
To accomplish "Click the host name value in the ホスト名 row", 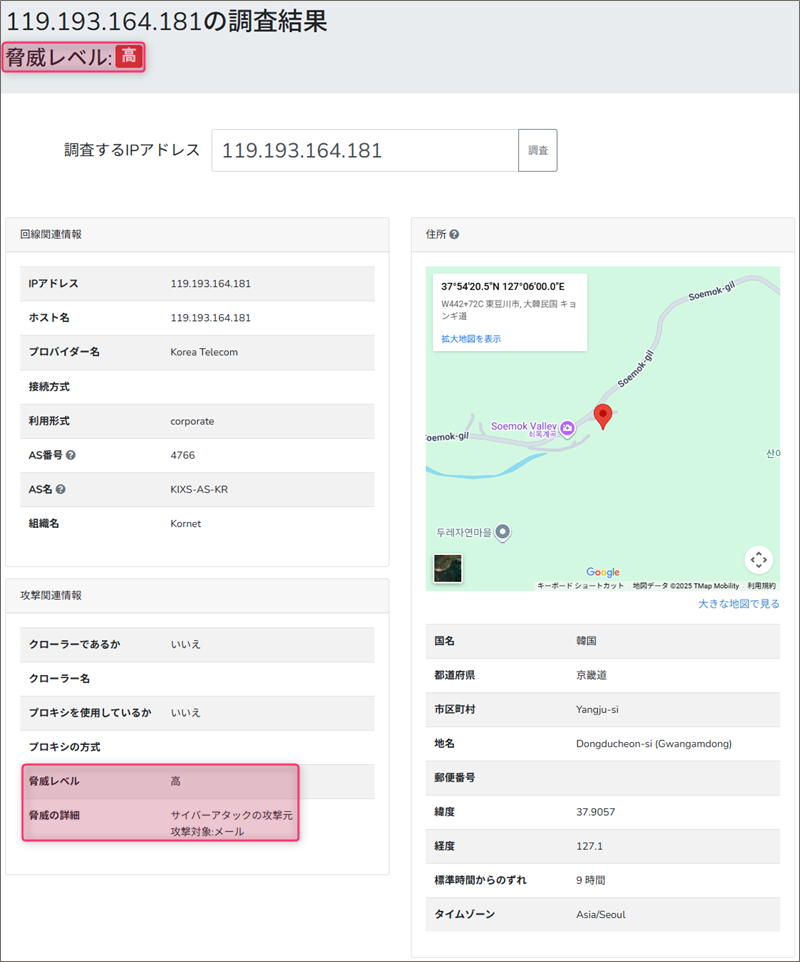I will [210, 318].
